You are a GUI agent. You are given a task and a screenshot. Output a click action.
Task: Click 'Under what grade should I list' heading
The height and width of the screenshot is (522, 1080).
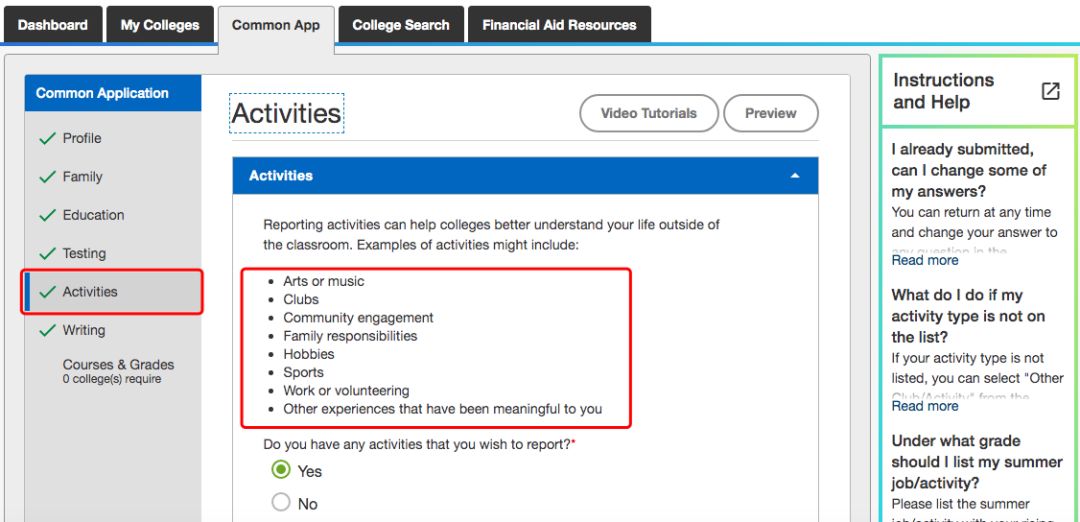tap(977, 461)
